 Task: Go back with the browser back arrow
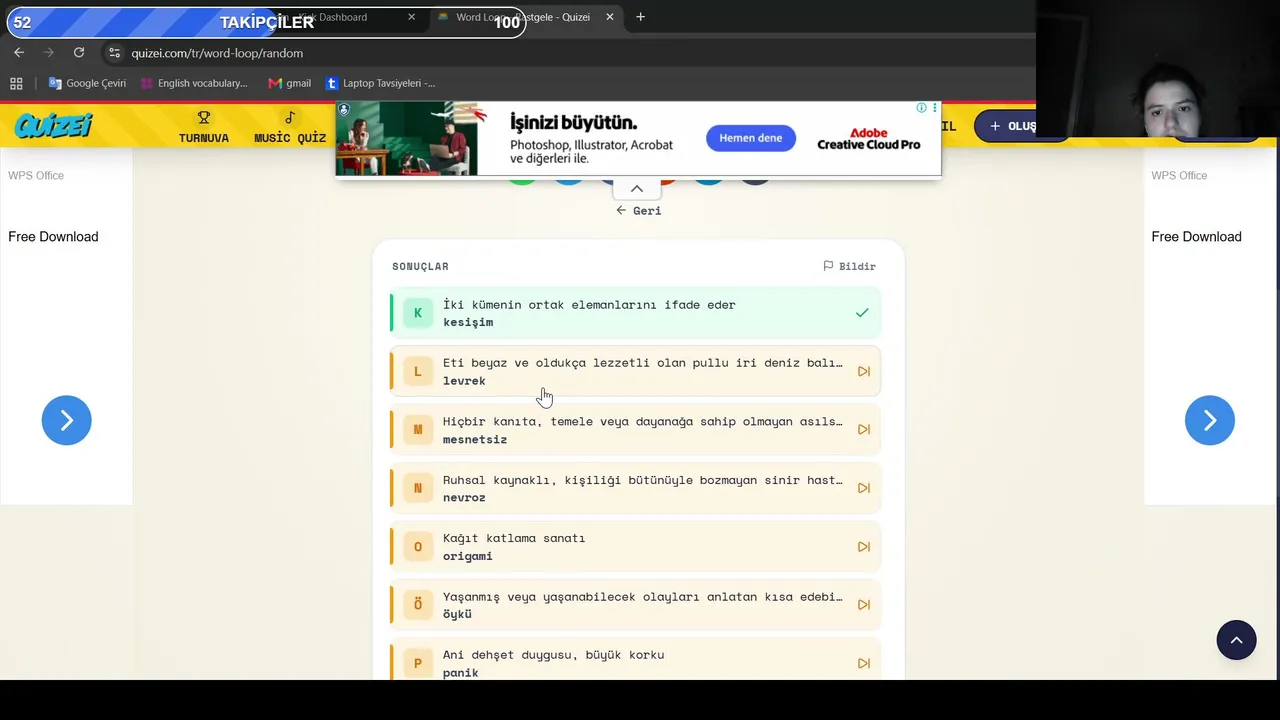click(x=19, y=52)
